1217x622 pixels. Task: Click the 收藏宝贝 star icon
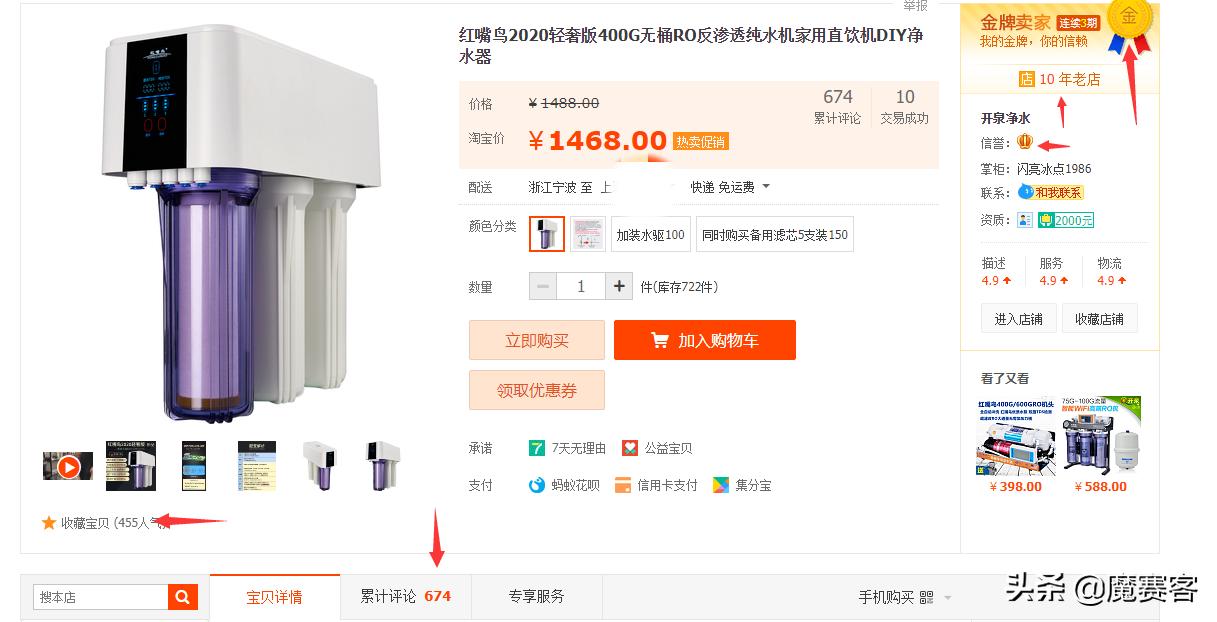49,522
